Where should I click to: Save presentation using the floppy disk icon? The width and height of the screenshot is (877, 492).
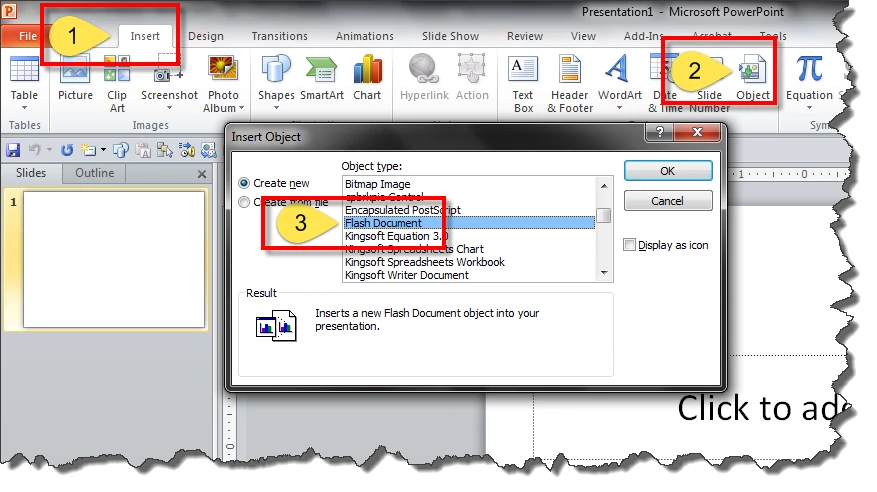[13, 150]
